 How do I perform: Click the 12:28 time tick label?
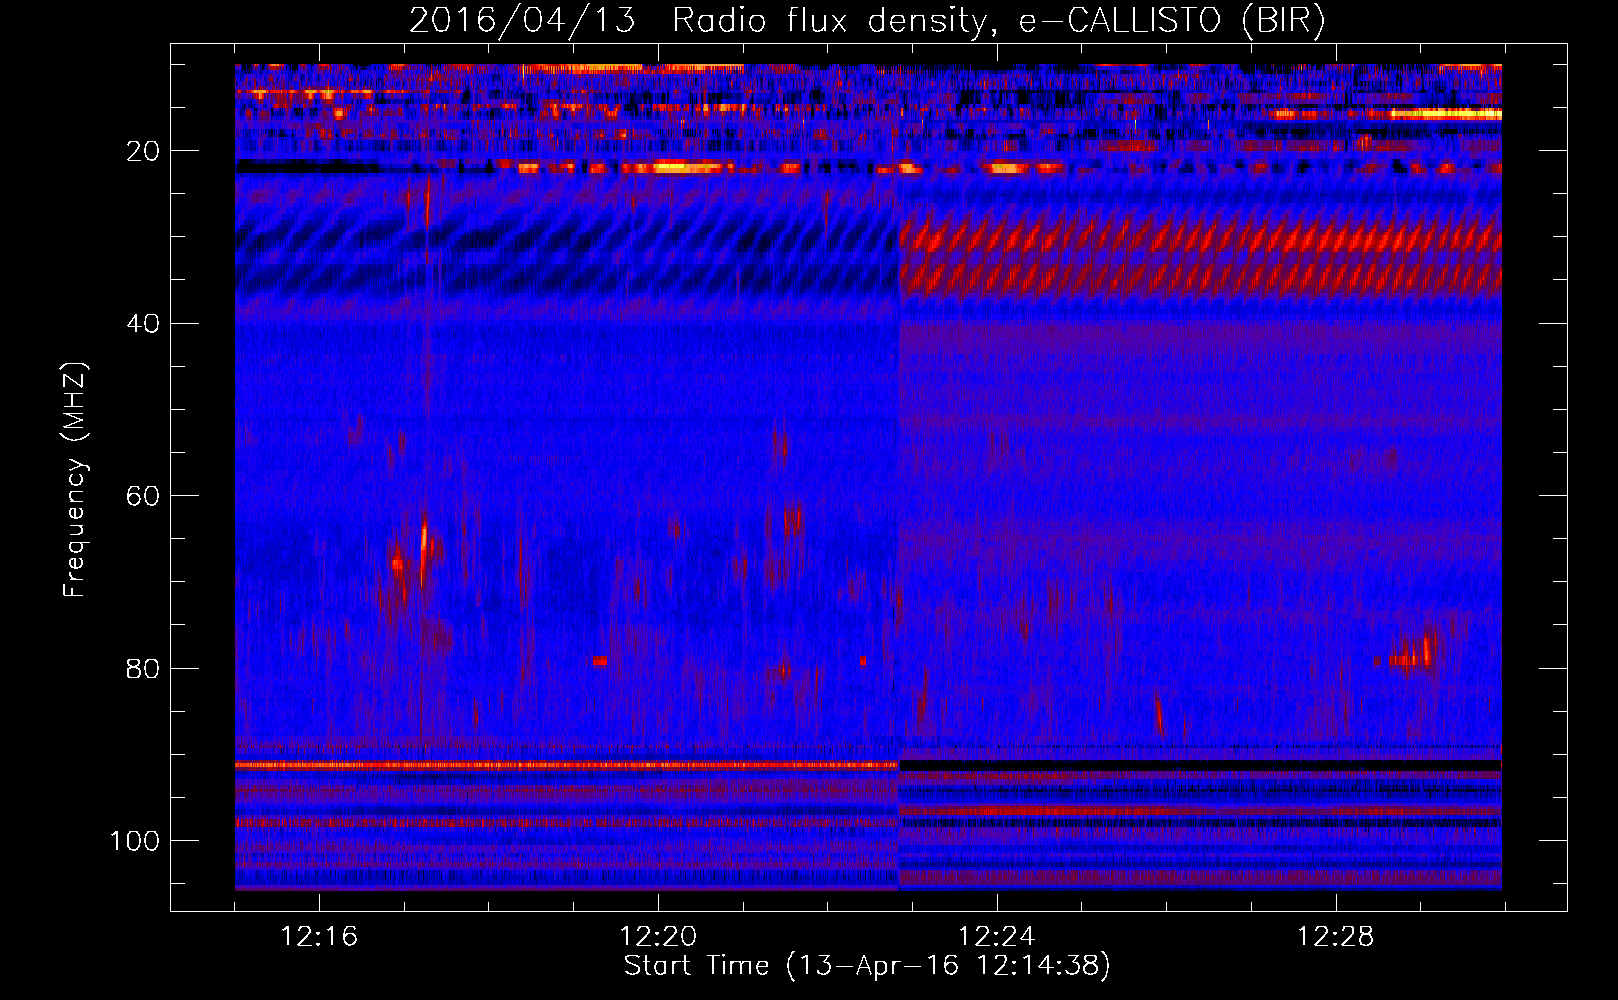tap(1336, 937)
